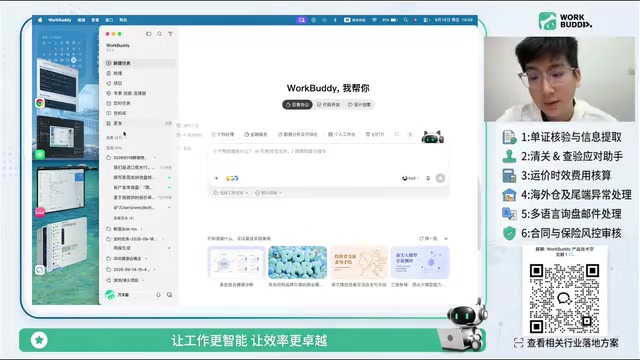The image size is (640, 360).
Task: Switch to the 日常办公 tab
Action: coord(297,104)
